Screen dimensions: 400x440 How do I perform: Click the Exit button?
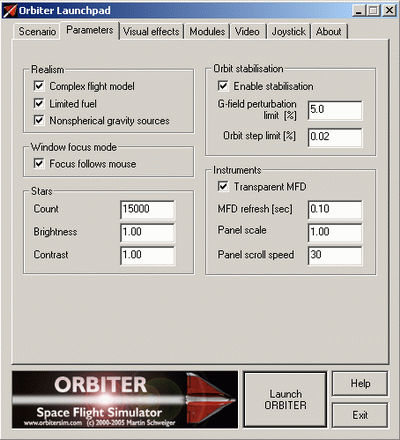360,415
